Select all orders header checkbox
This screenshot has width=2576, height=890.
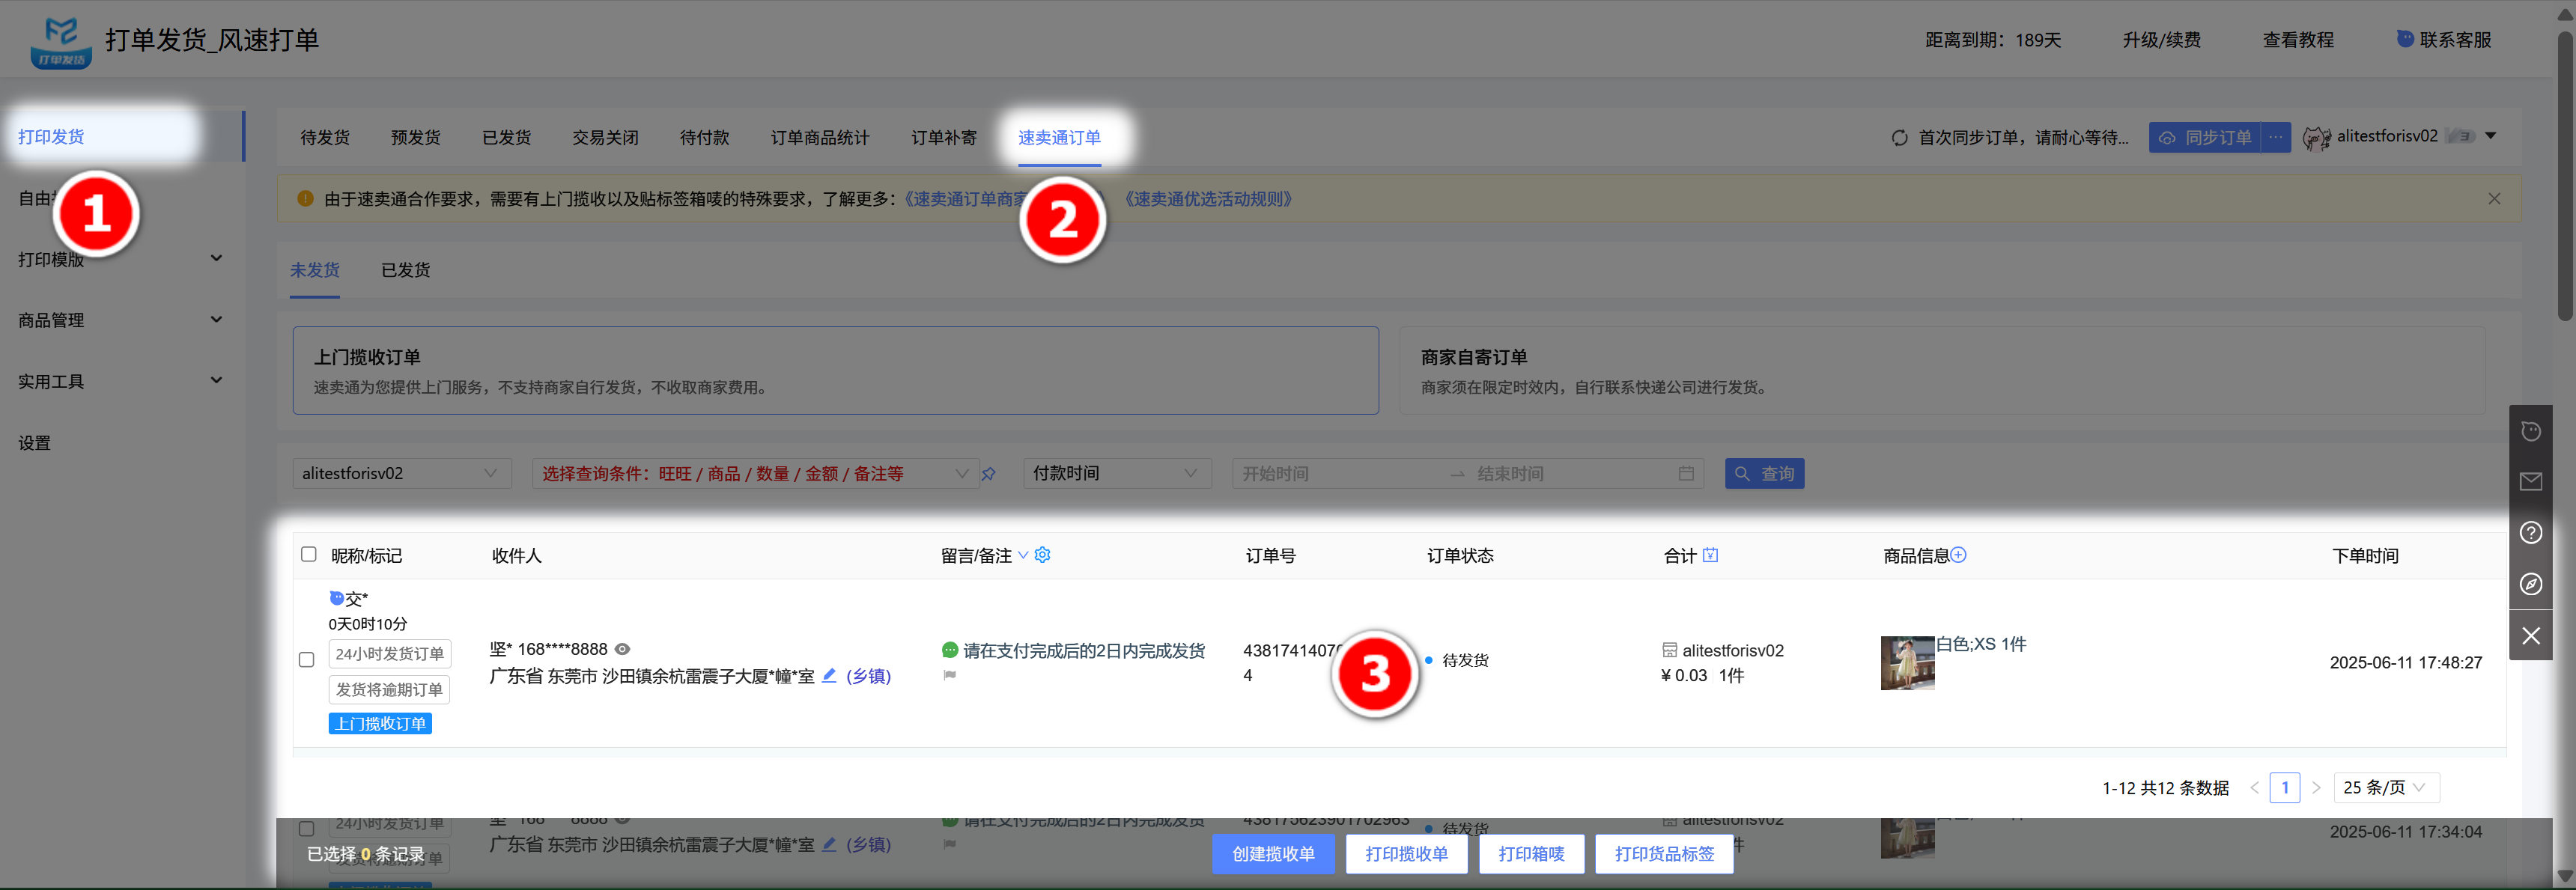(309, 554)
